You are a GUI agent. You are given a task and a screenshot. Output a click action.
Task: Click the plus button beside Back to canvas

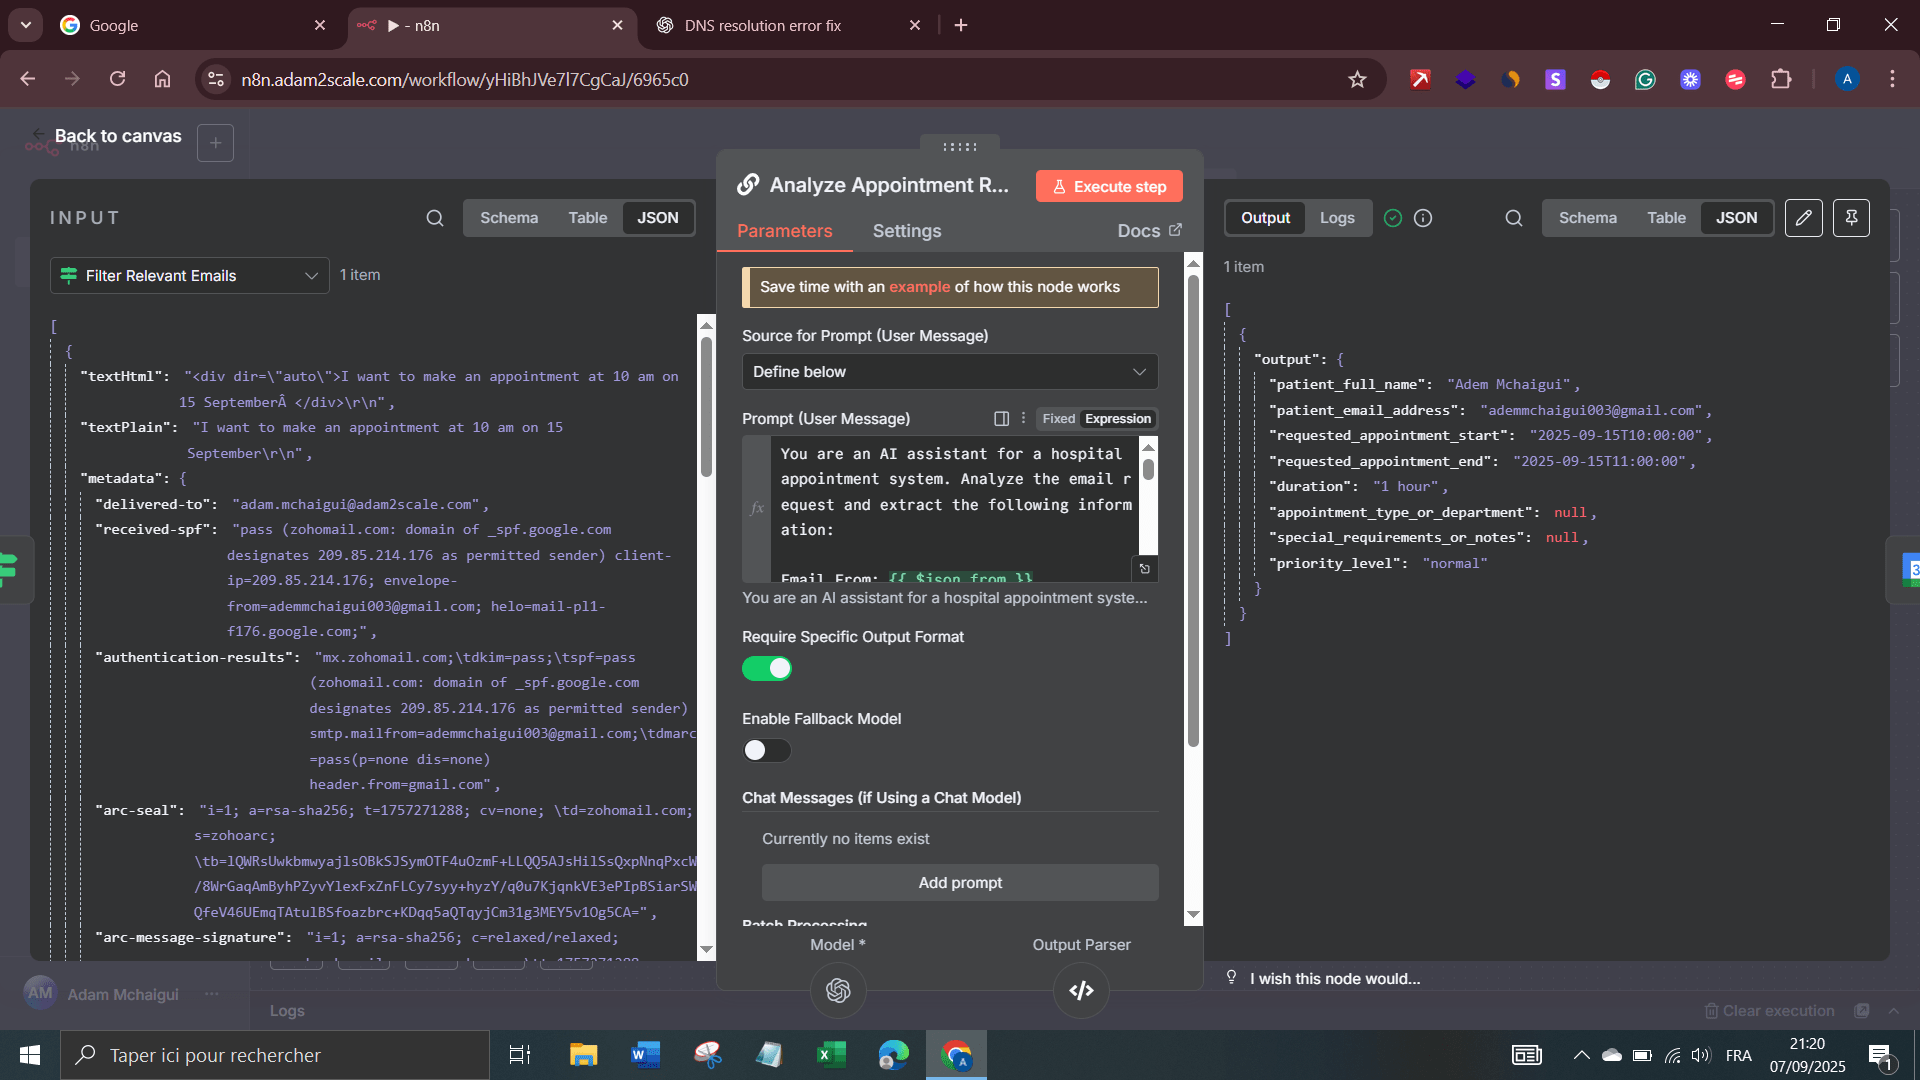216,143
